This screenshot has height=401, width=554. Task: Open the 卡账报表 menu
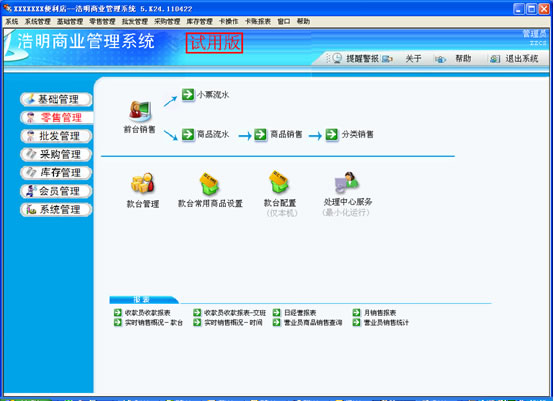click(x=258, y=21)
